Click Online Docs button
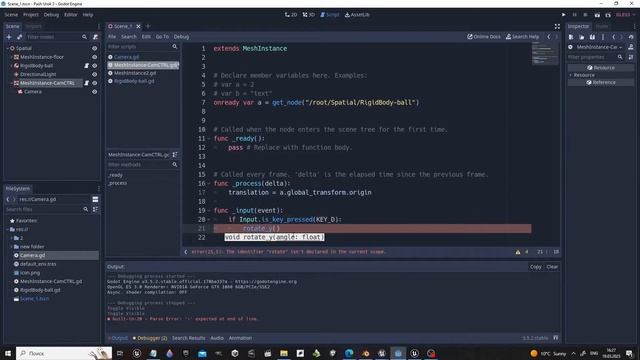The width and height of the screenshot is (640, 360). pos(484,37)
